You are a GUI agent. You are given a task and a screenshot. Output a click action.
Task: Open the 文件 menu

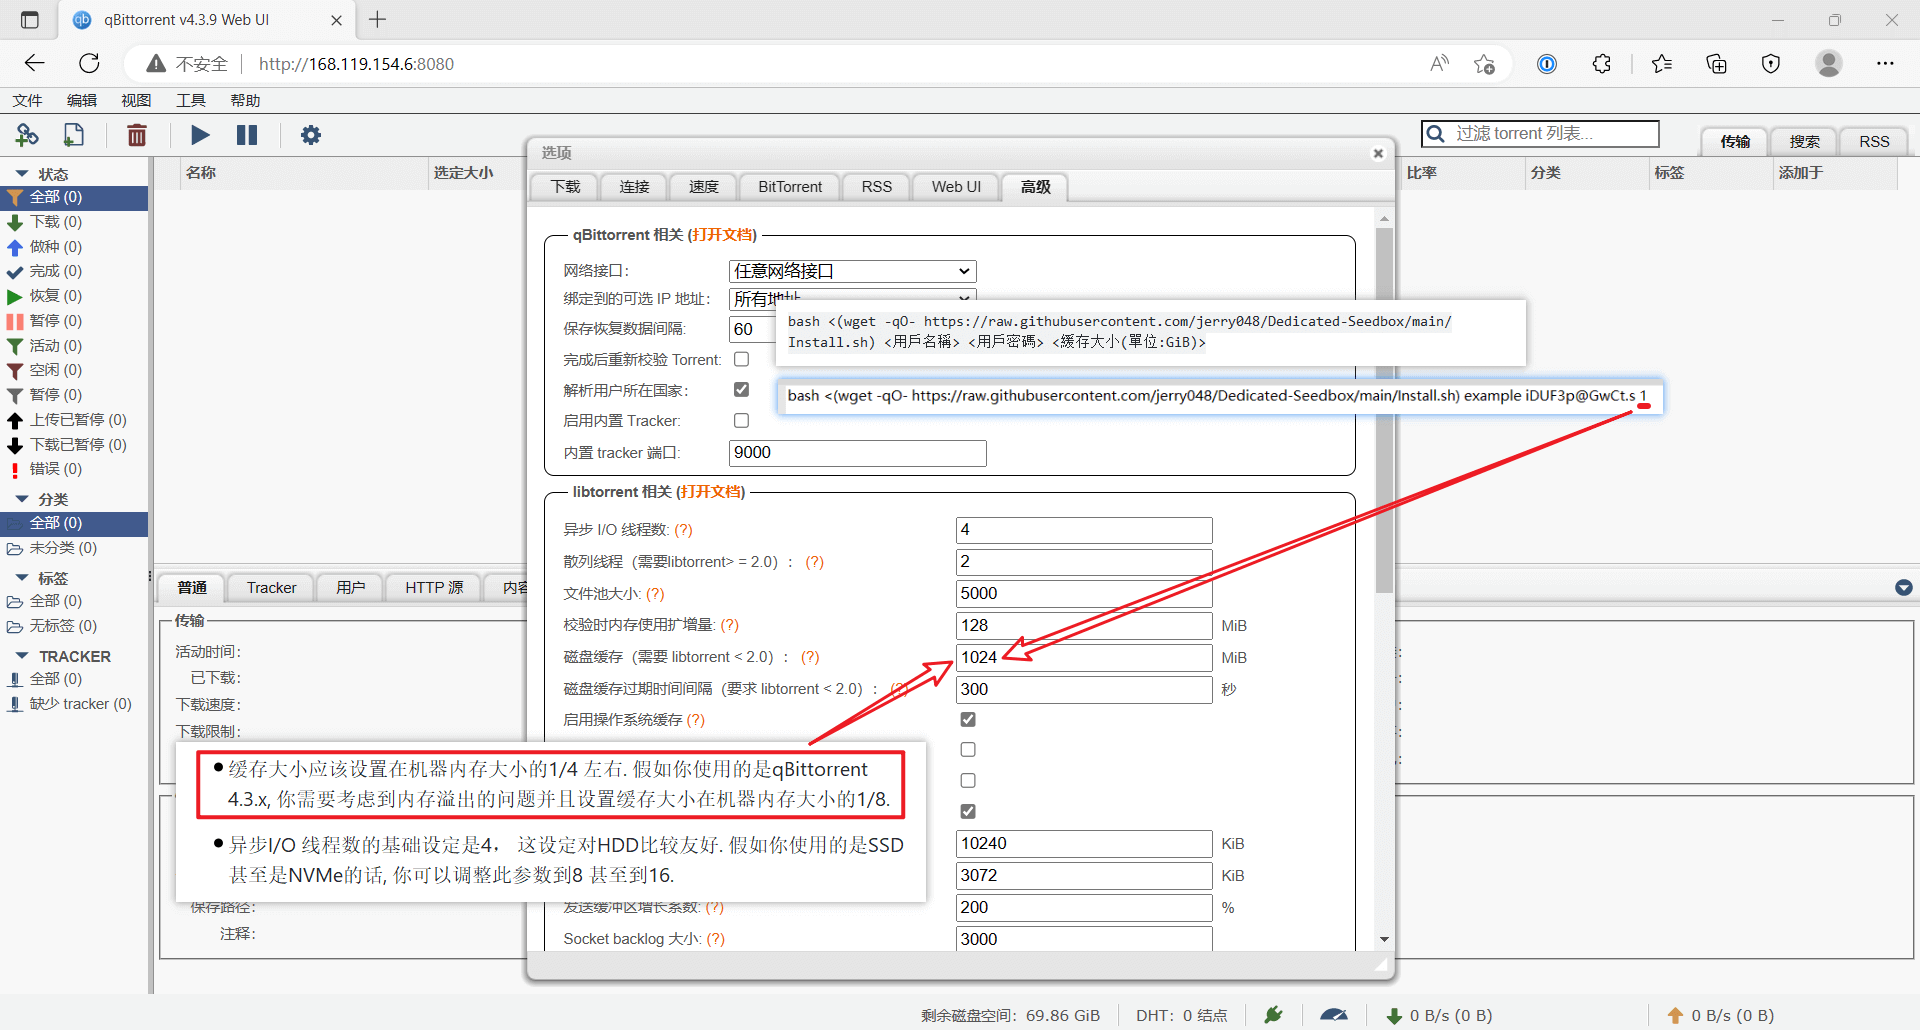[27, 100]
